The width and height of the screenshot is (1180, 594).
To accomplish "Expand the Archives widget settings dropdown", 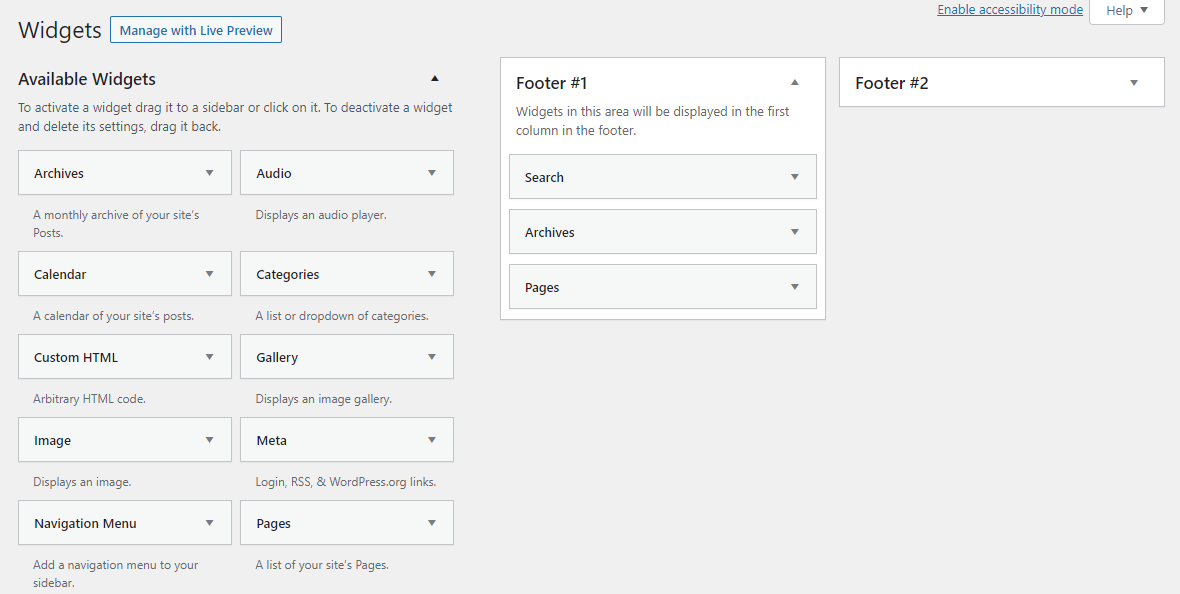I will tap(210, 172).
